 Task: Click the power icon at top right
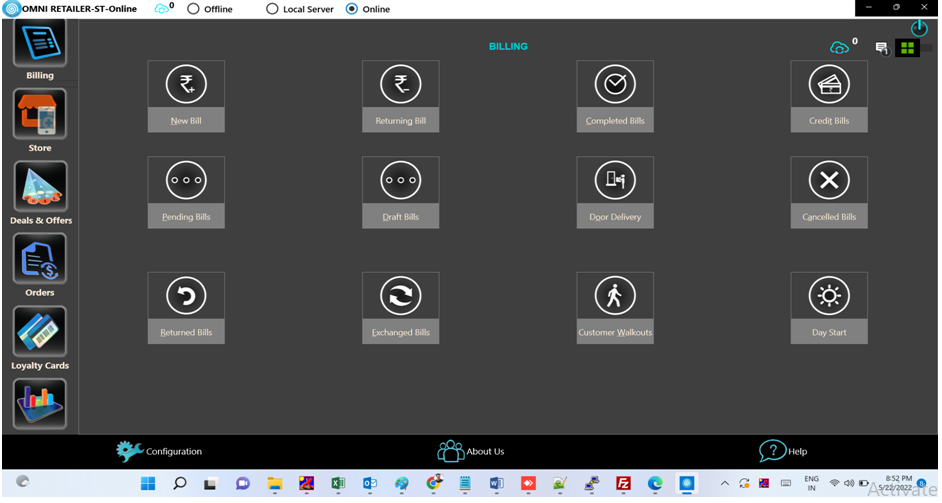pyautogui.click(x=919, y=28)
